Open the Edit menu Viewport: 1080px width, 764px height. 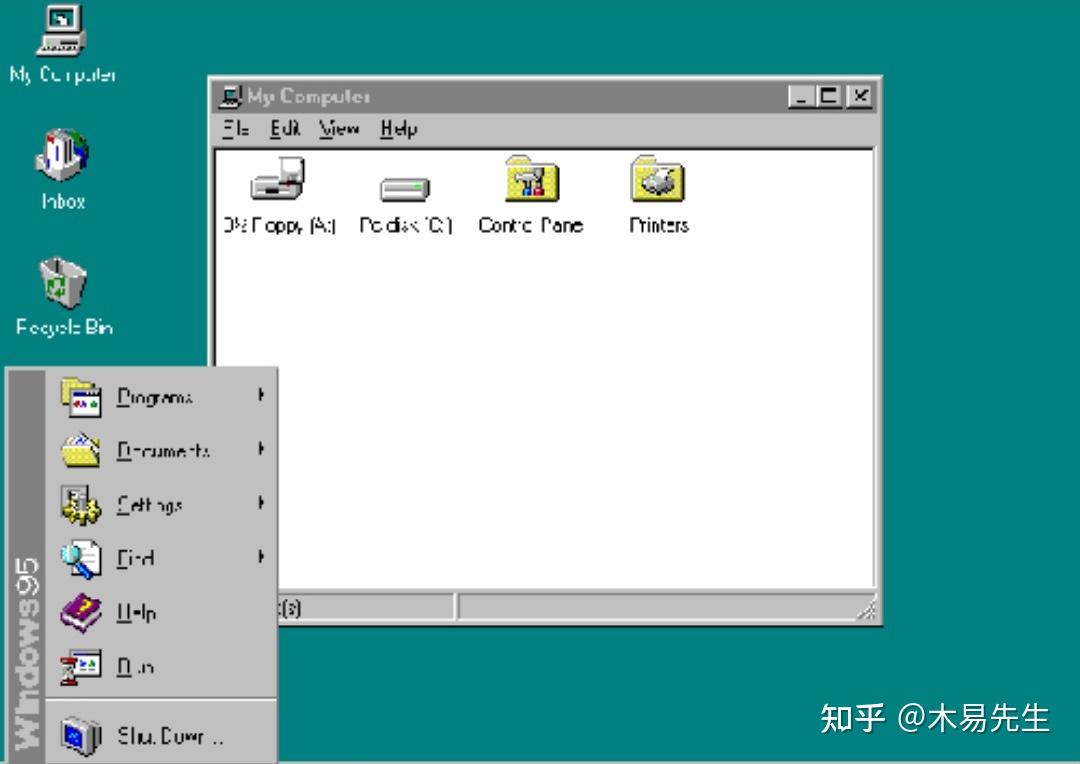point(285,129)
